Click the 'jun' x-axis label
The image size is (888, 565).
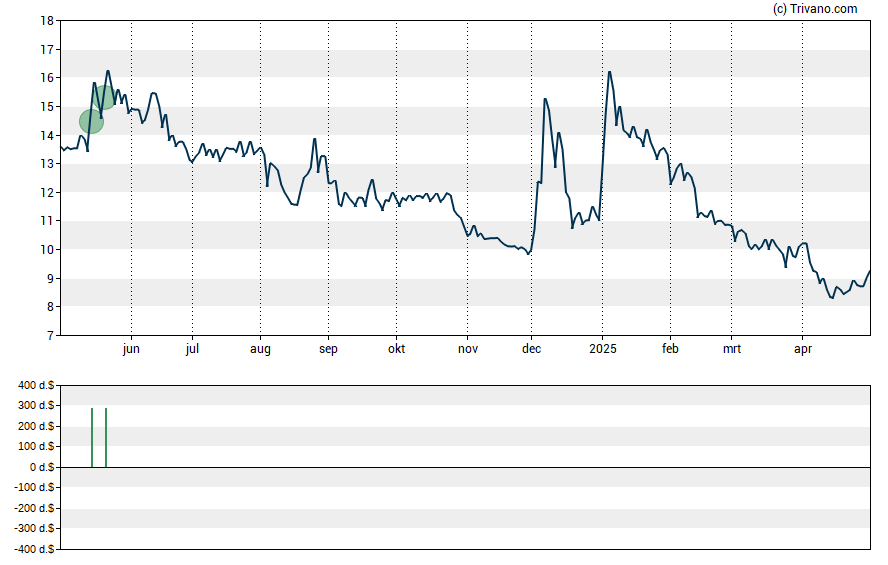131,349
